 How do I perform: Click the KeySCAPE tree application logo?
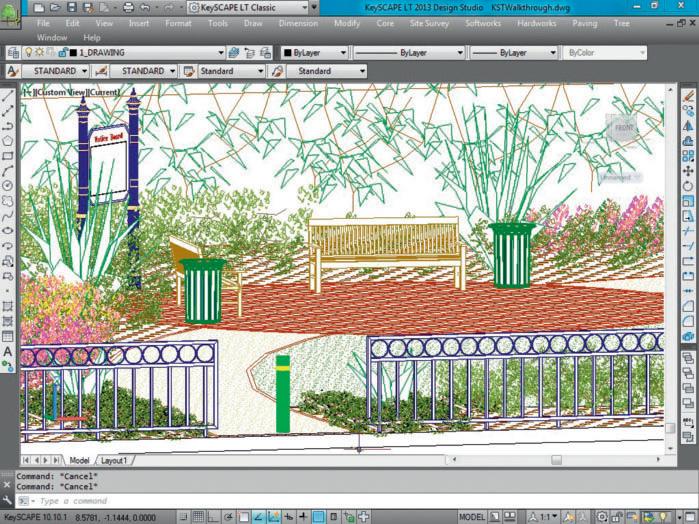10,15
